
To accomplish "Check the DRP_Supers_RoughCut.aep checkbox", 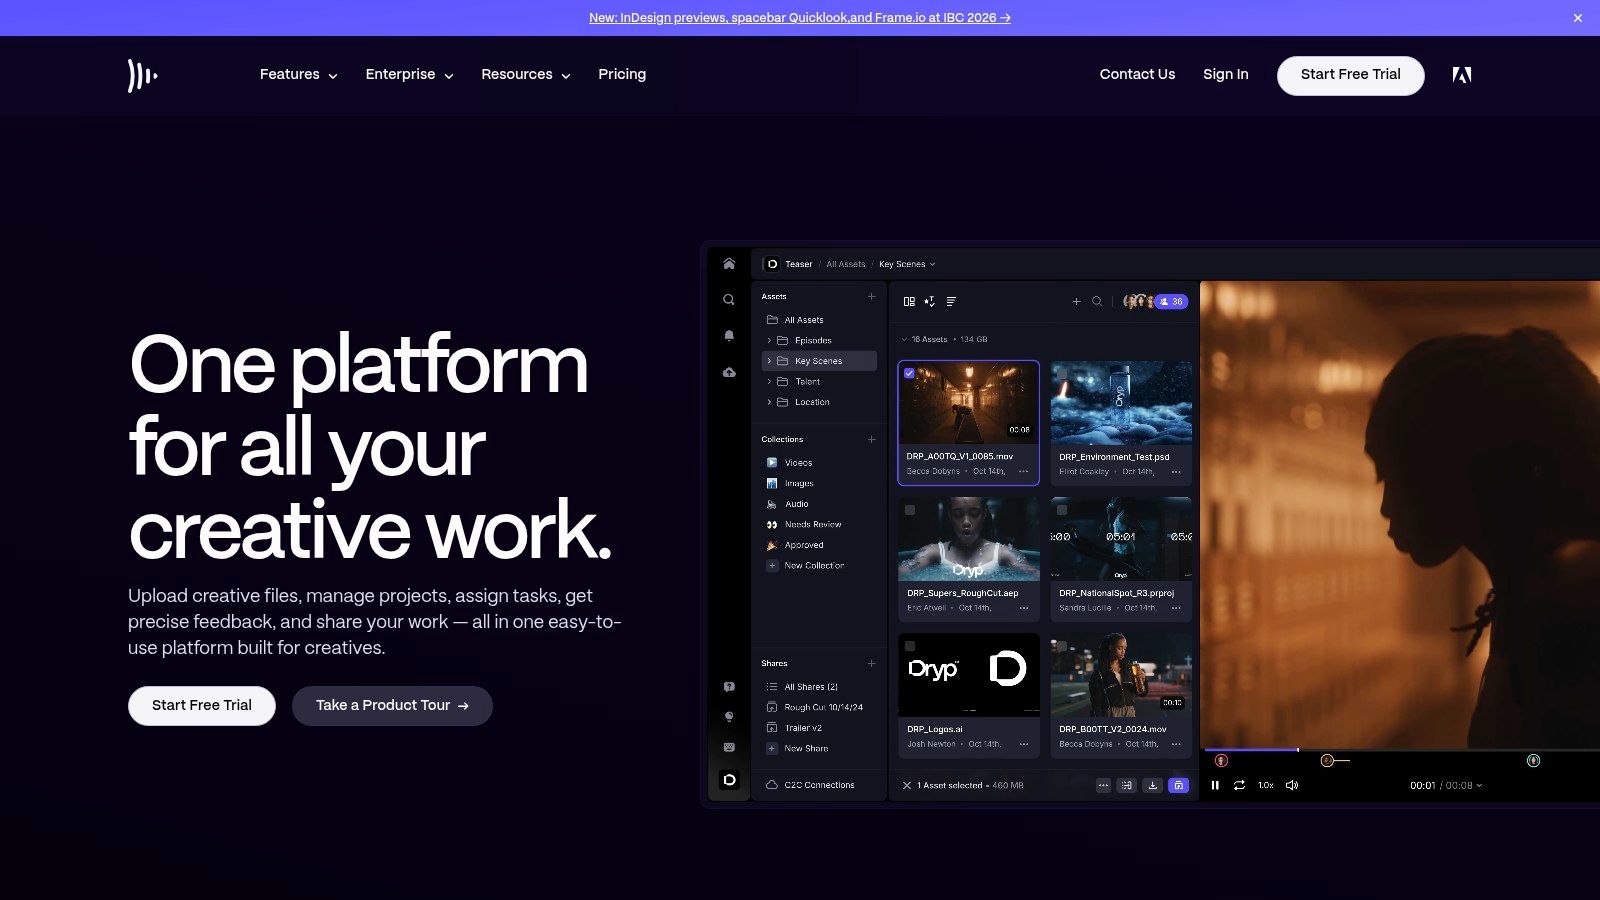I will tap(909, 509).
